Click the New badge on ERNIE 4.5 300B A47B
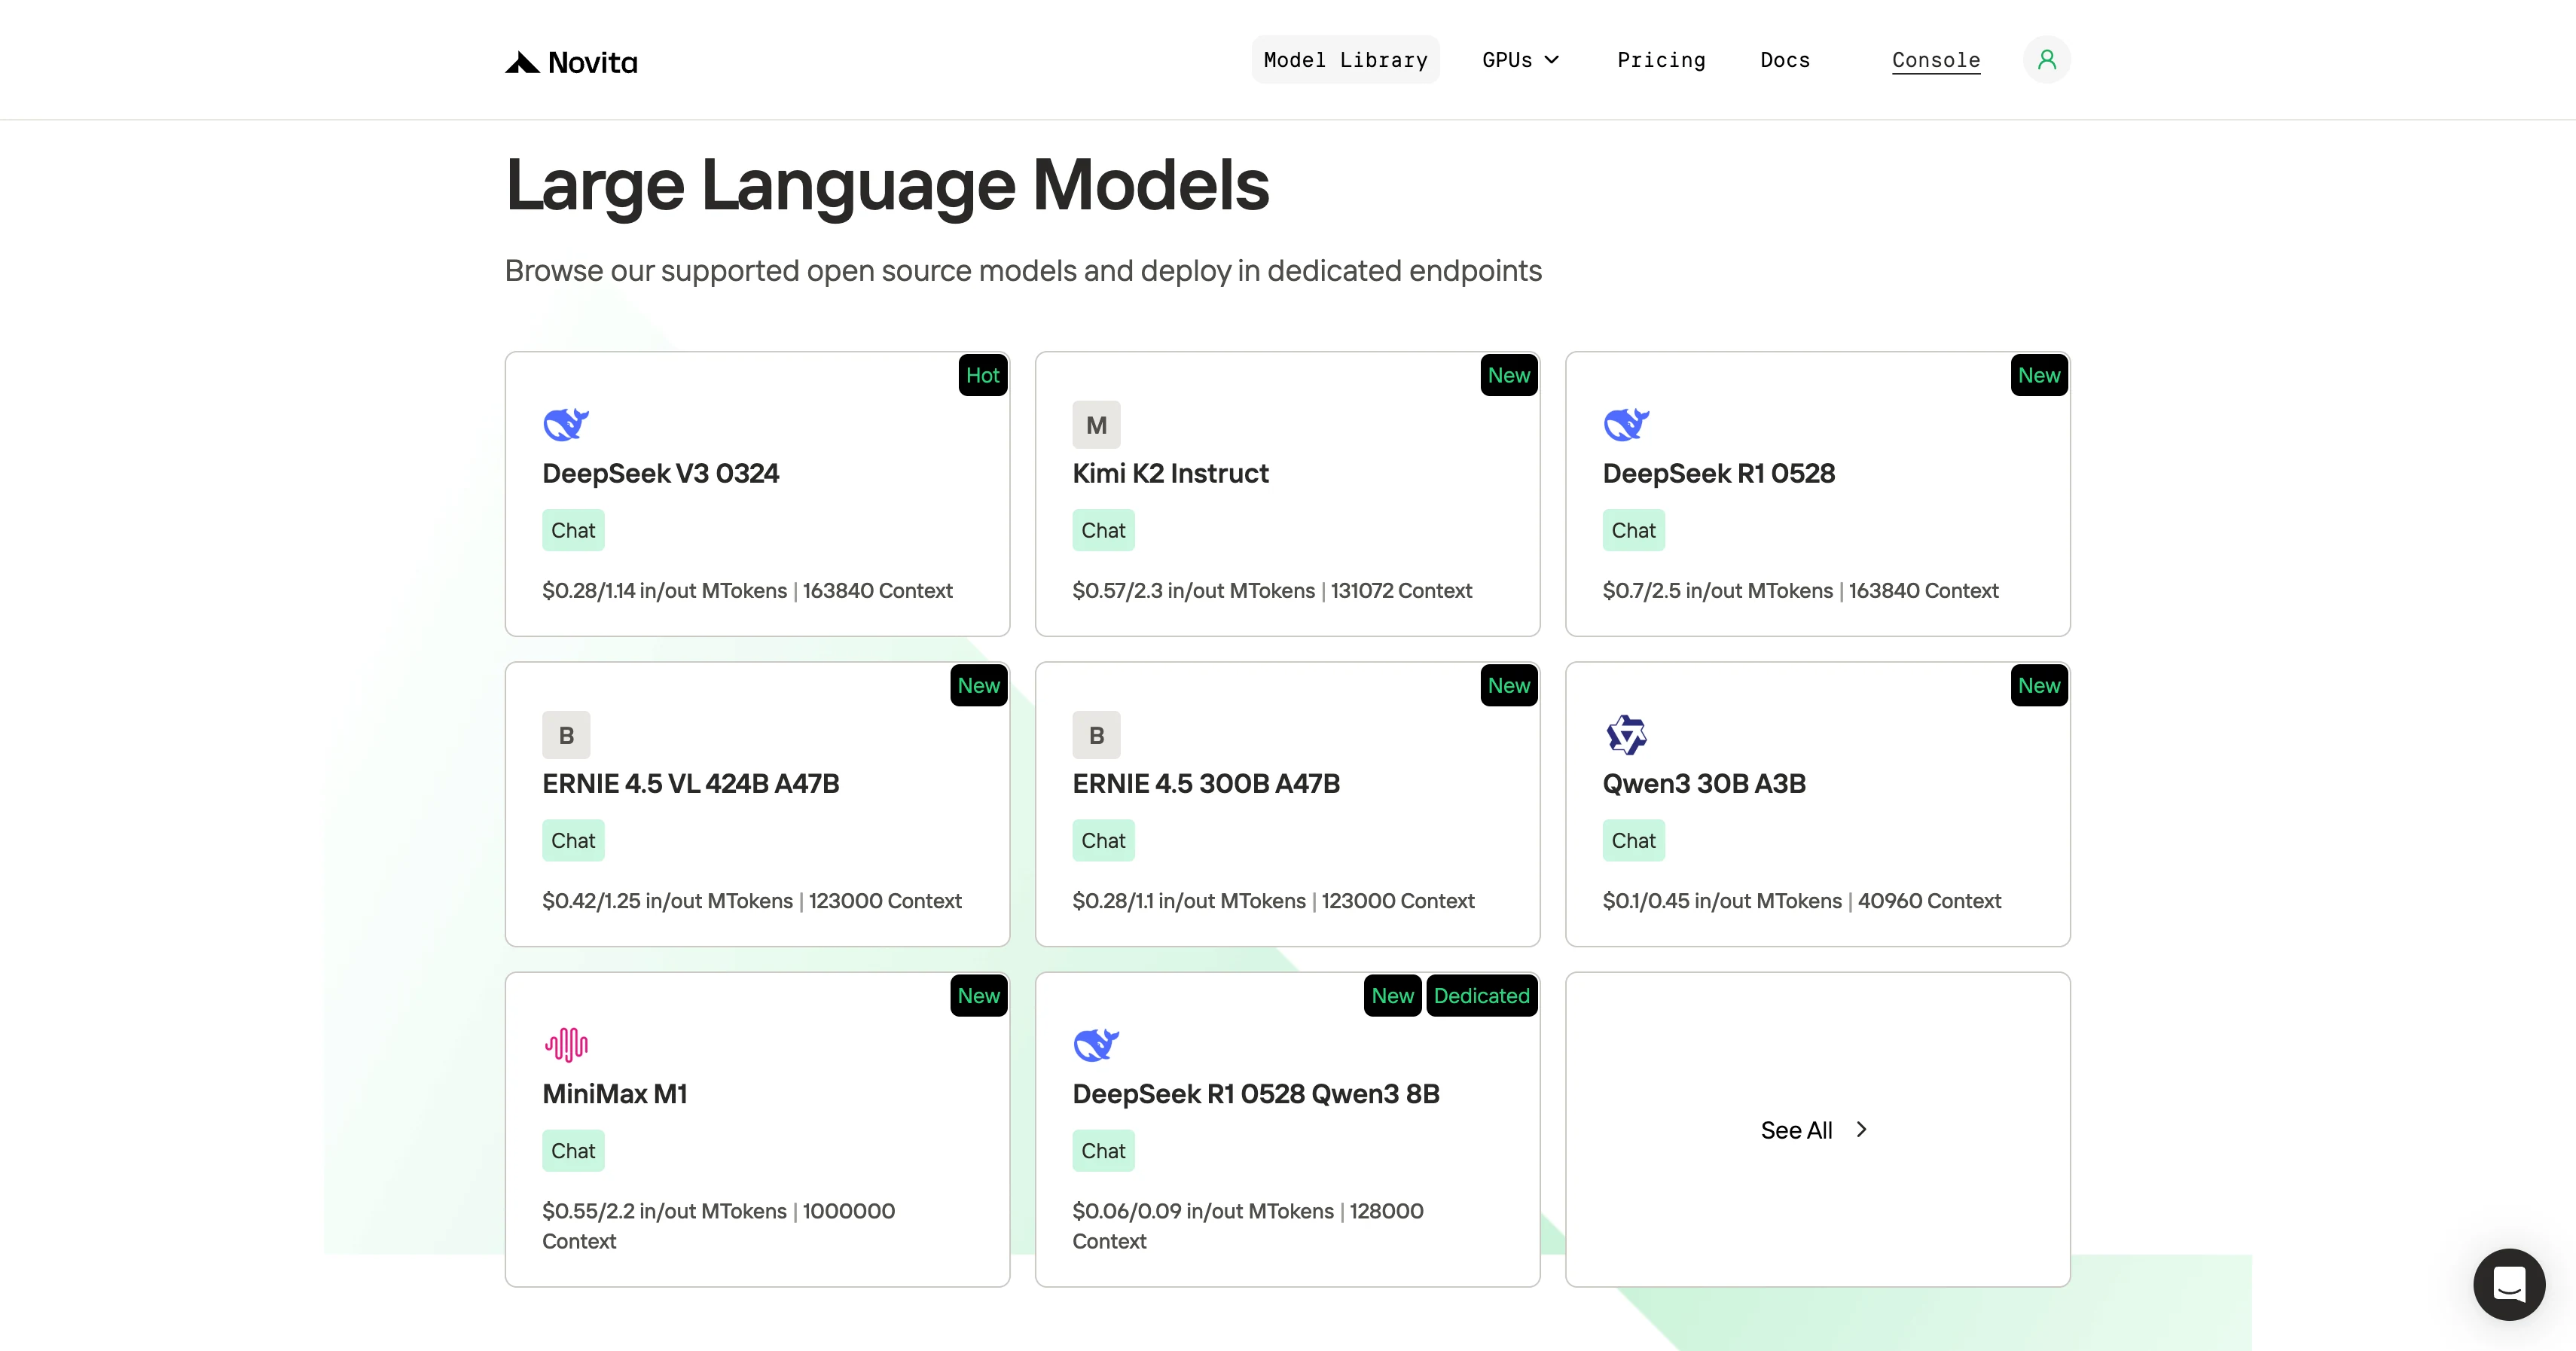 1509,685
